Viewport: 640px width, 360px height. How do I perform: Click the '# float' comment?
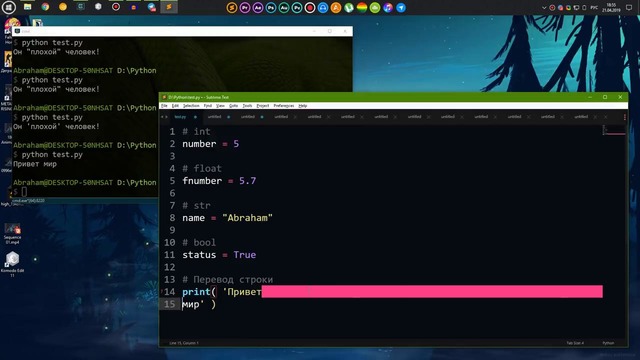tap(202, 169)
